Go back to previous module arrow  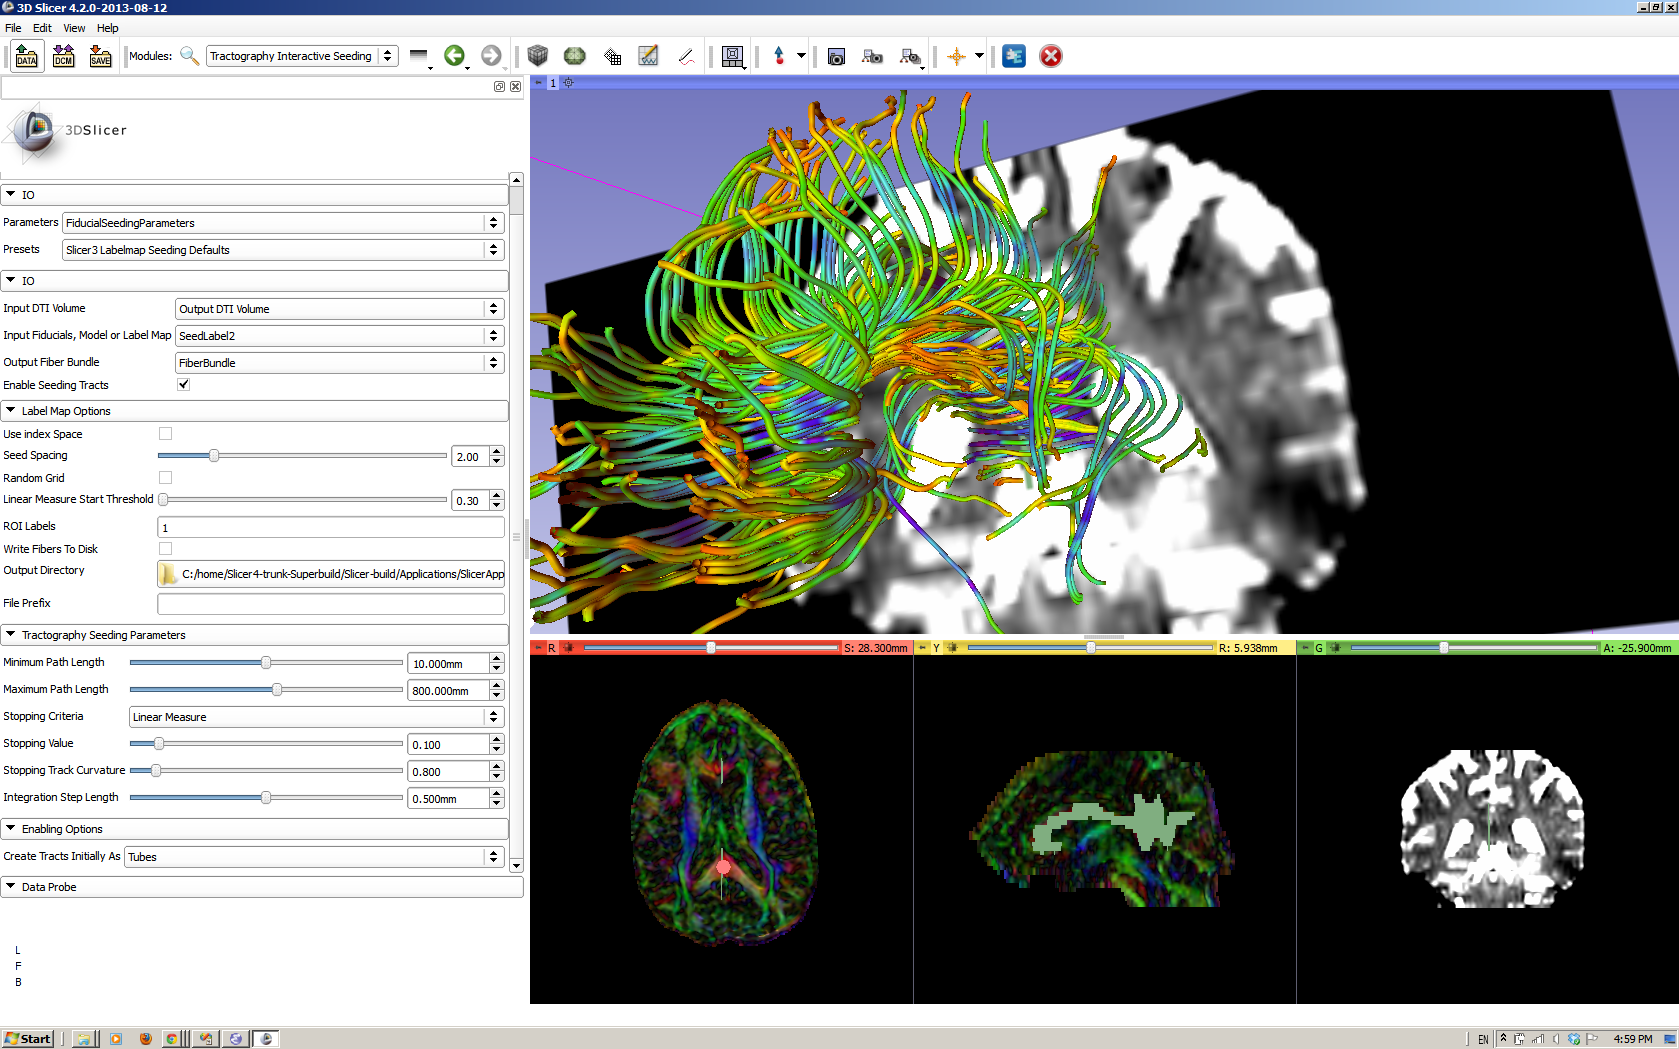(x=454, y=56)
